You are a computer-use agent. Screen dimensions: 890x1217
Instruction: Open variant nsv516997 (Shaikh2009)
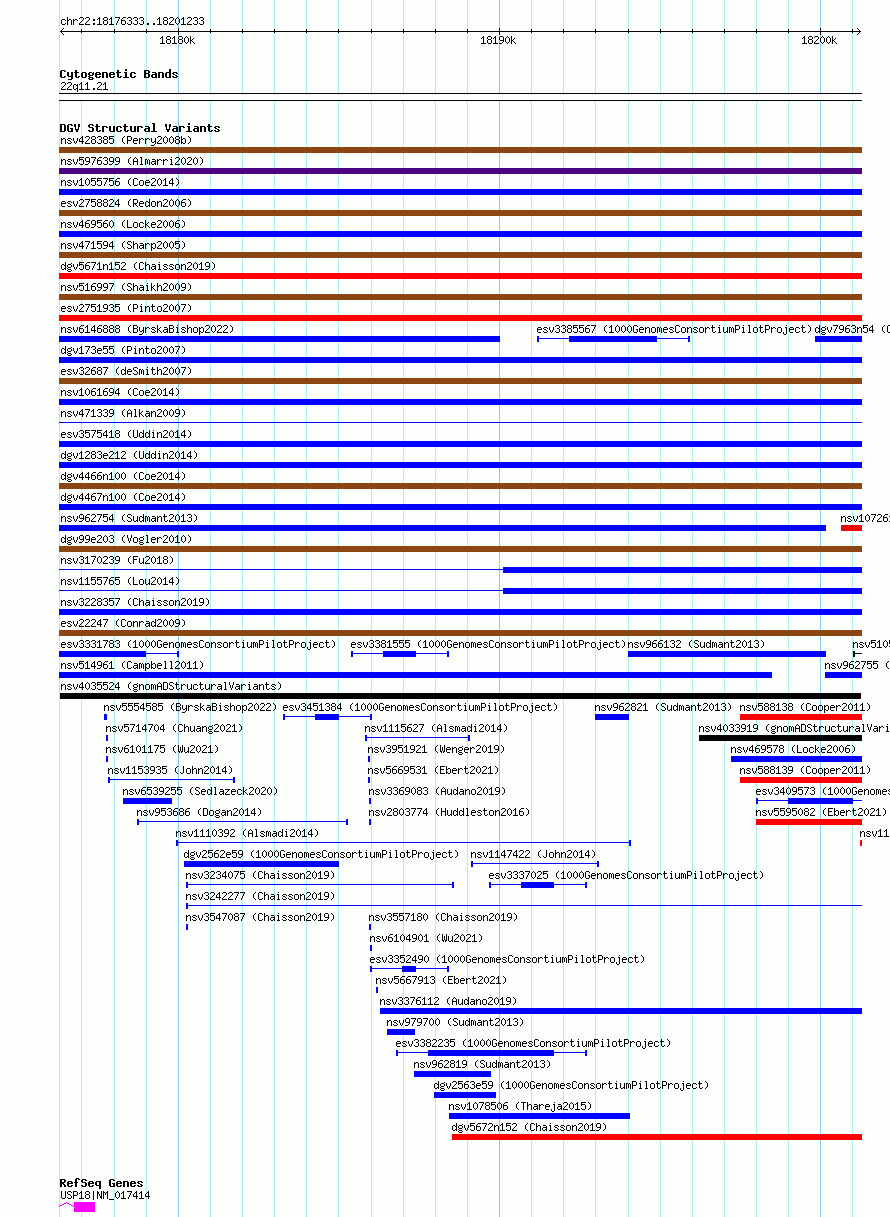pyautogui.click(x=126, y=287)
